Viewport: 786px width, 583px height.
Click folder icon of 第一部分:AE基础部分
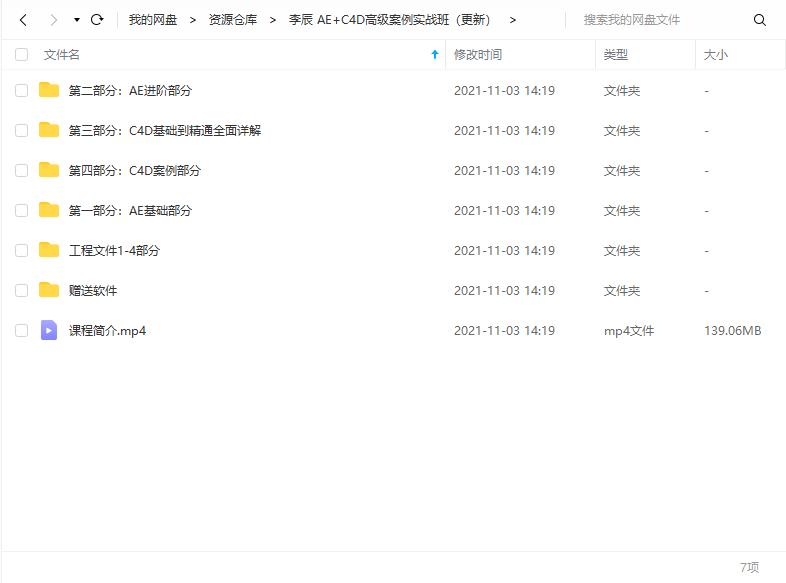pyautogui.click(x=49, y=210)
